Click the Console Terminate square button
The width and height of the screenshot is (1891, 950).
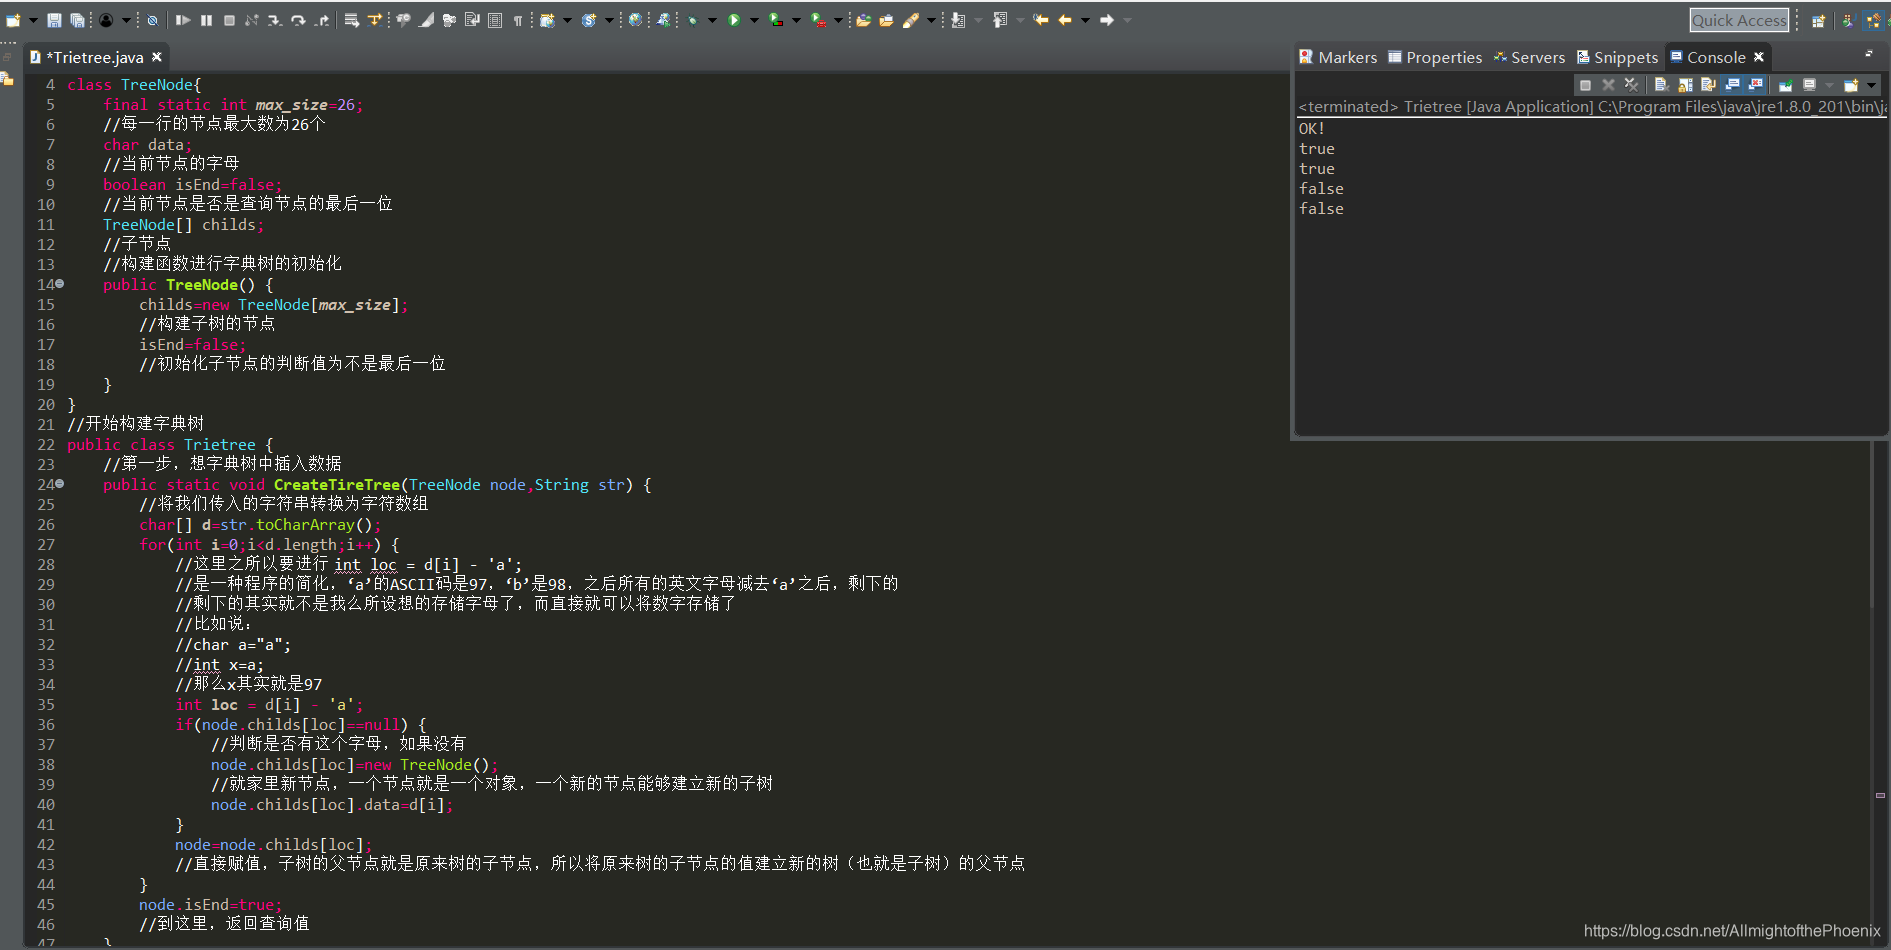point(1585,85)
